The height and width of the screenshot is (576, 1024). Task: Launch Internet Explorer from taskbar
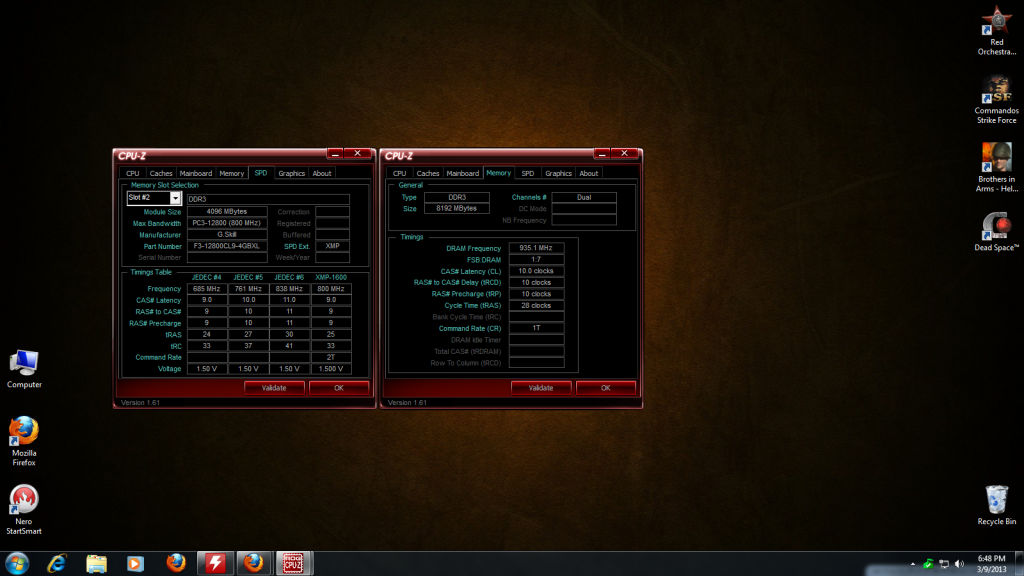click(57, 563)
